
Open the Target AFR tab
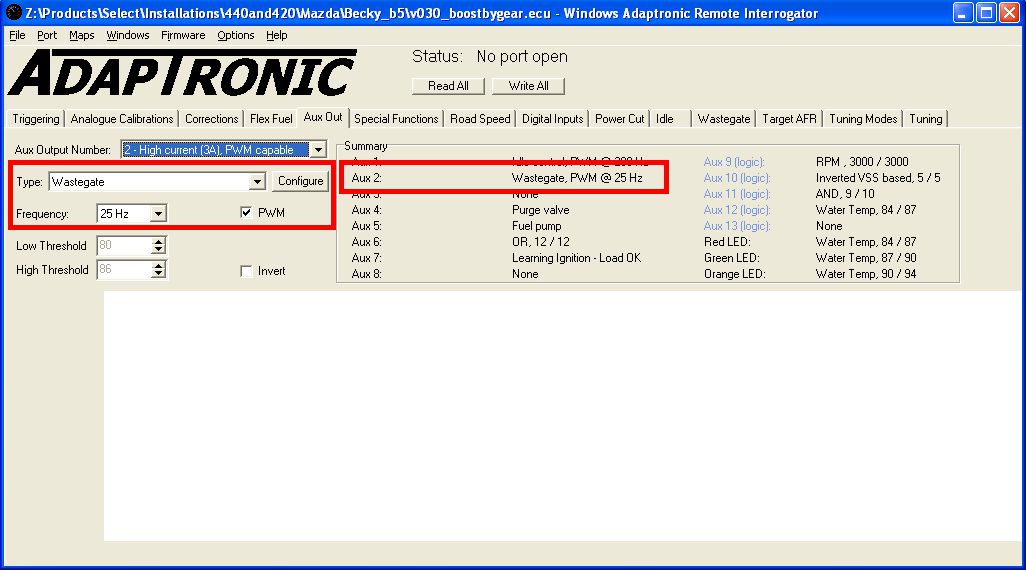[789, 119]
